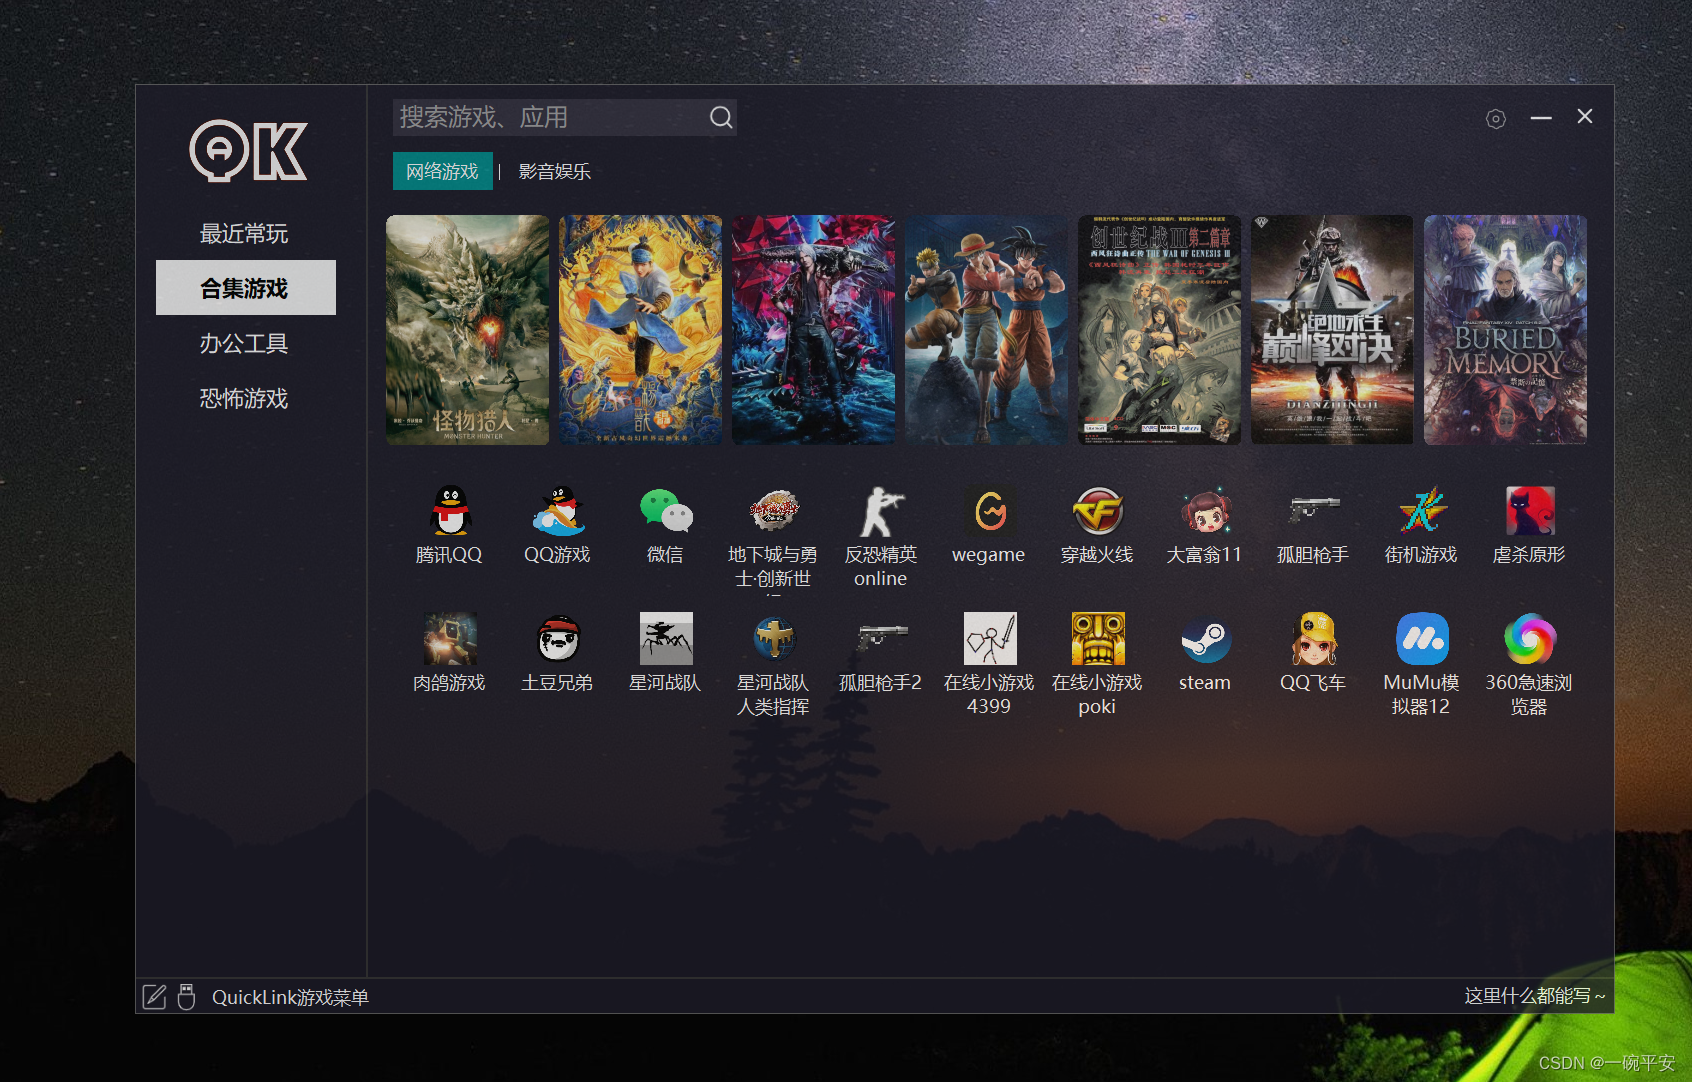
Task: Click the search magnifier icon
Action: coord(721,118)
